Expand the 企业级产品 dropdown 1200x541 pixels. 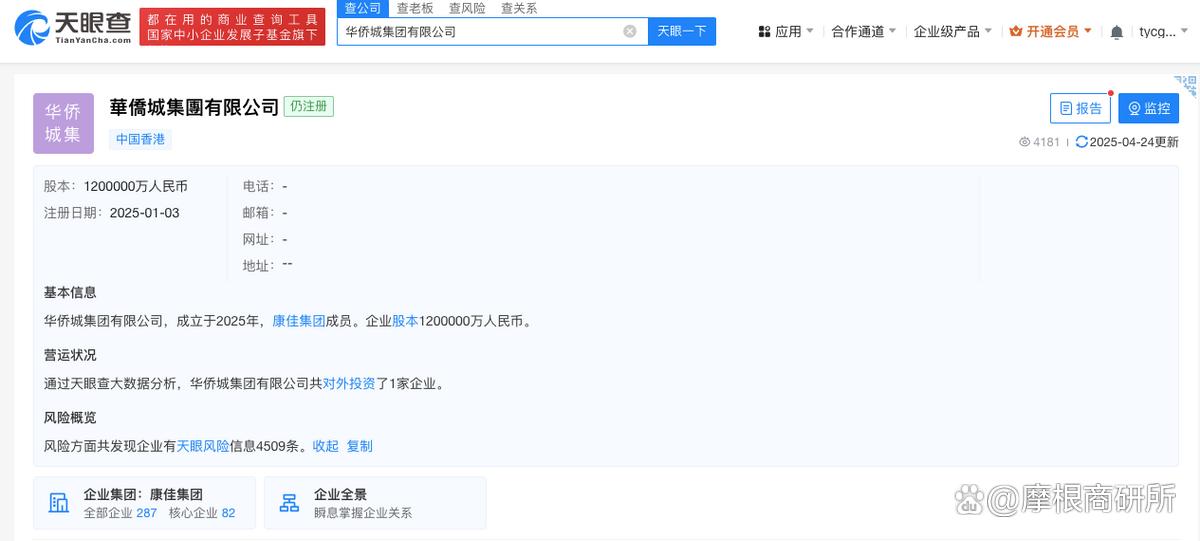(953, 32)
